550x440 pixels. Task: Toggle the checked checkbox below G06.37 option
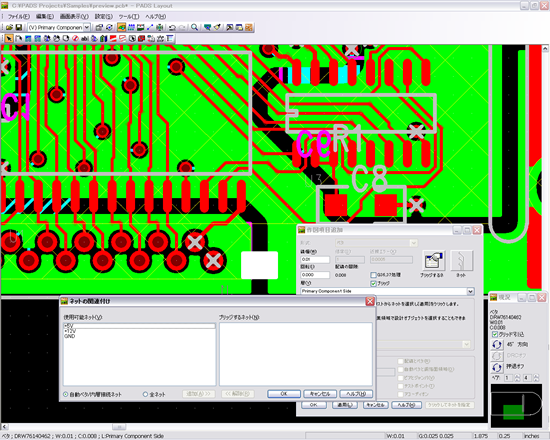(374, 283)
